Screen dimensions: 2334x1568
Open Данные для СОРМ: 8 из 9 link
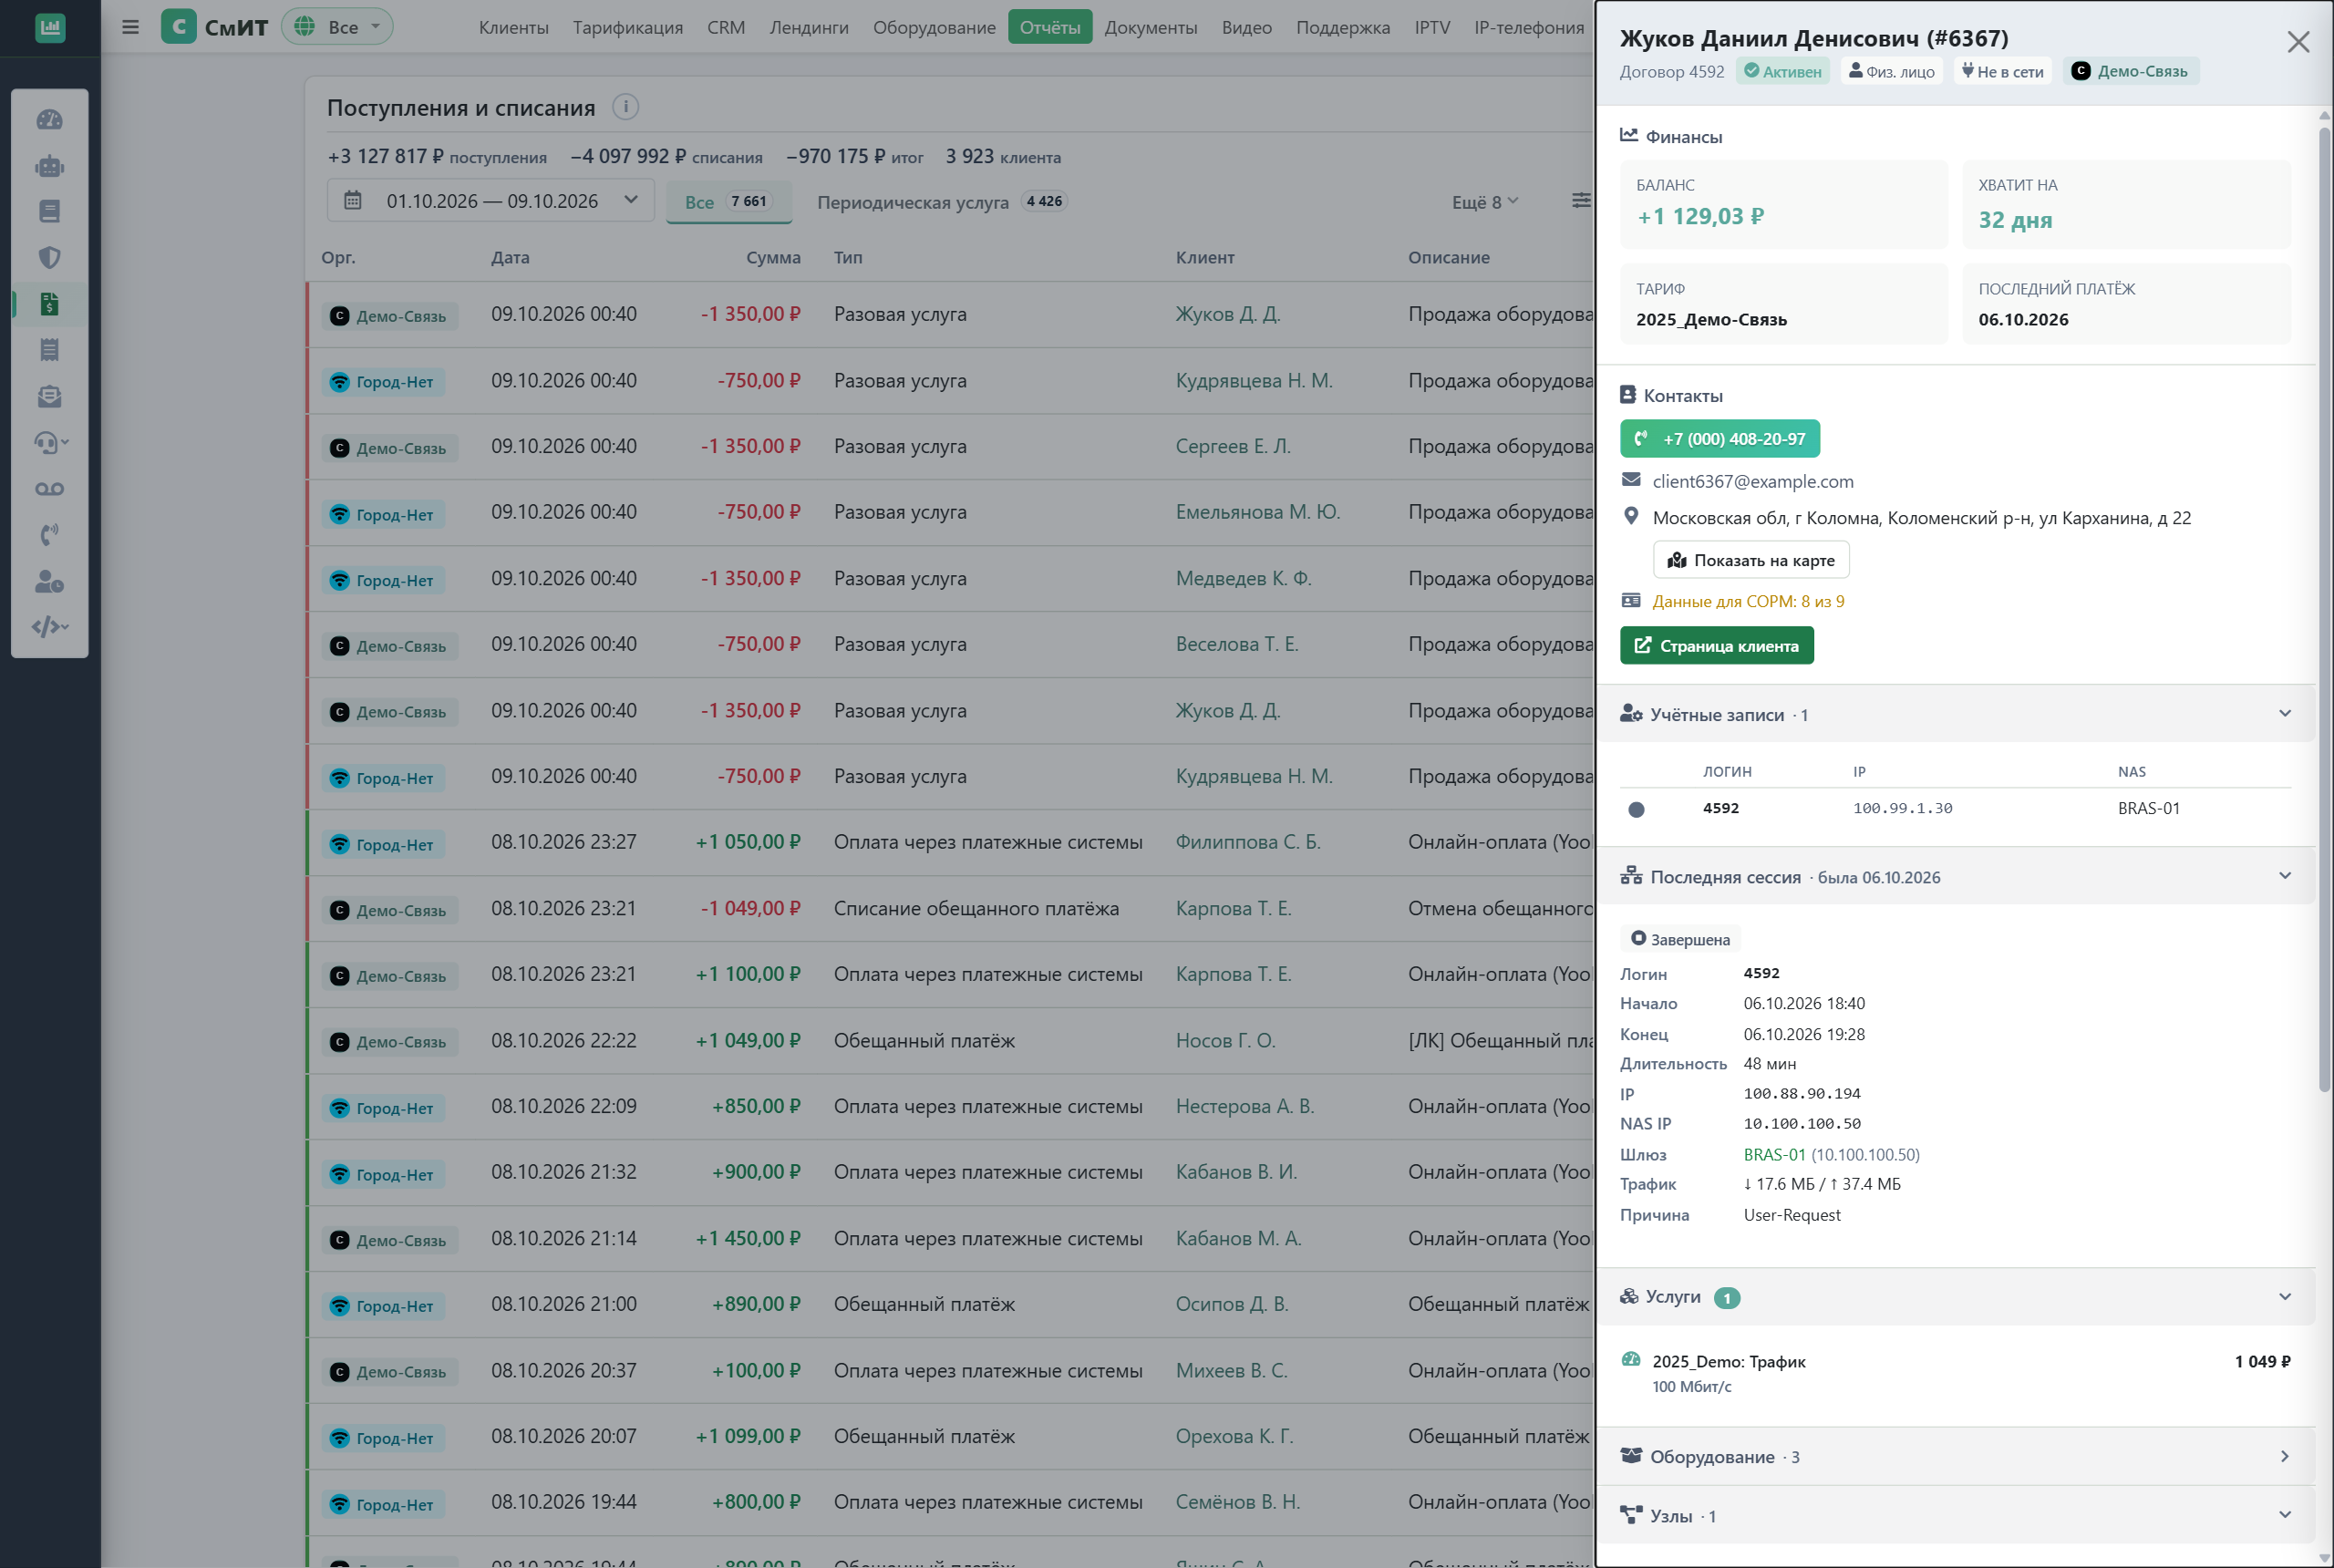(1748, 601)
